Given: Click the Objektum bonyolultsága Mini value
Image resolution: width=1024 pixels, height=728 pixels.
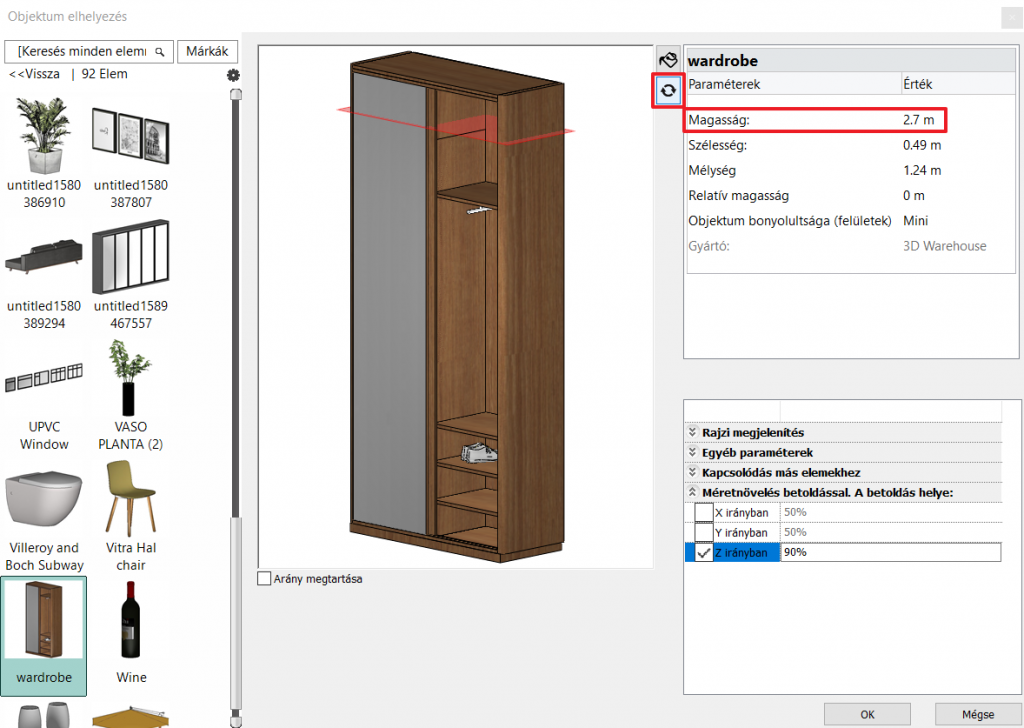Looking at the screenshot, I should [x=915, y=221].
